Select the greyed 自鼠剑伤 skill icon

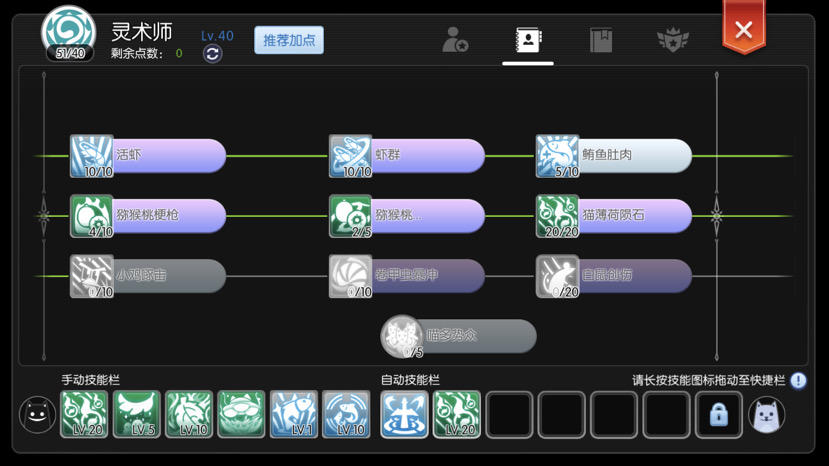click(558, 276)
